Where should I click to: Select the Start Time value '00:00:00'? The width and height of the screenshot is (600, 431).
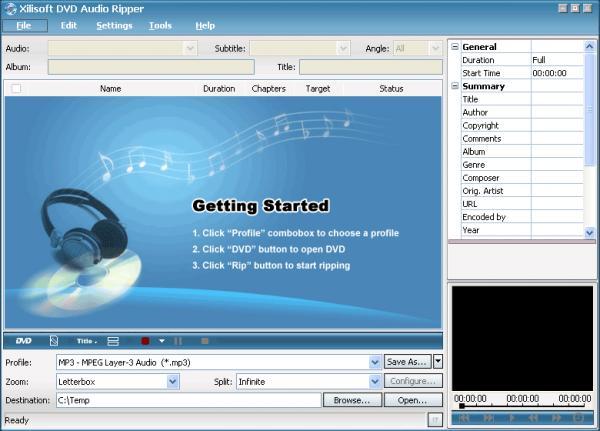[x=558, y=73]
